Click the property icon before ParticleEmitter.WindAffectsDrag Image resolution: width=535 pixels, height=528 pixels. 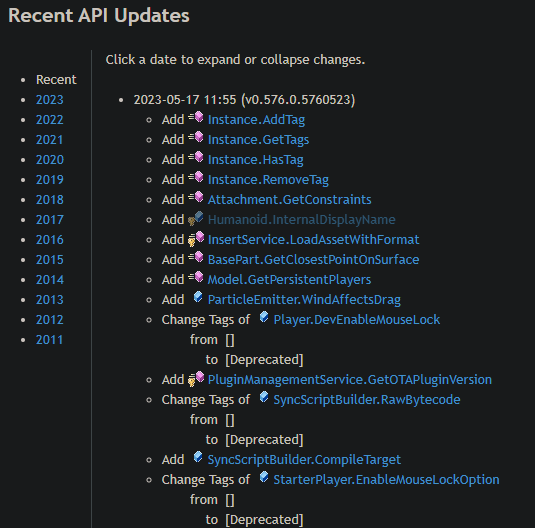pos(198,297)
